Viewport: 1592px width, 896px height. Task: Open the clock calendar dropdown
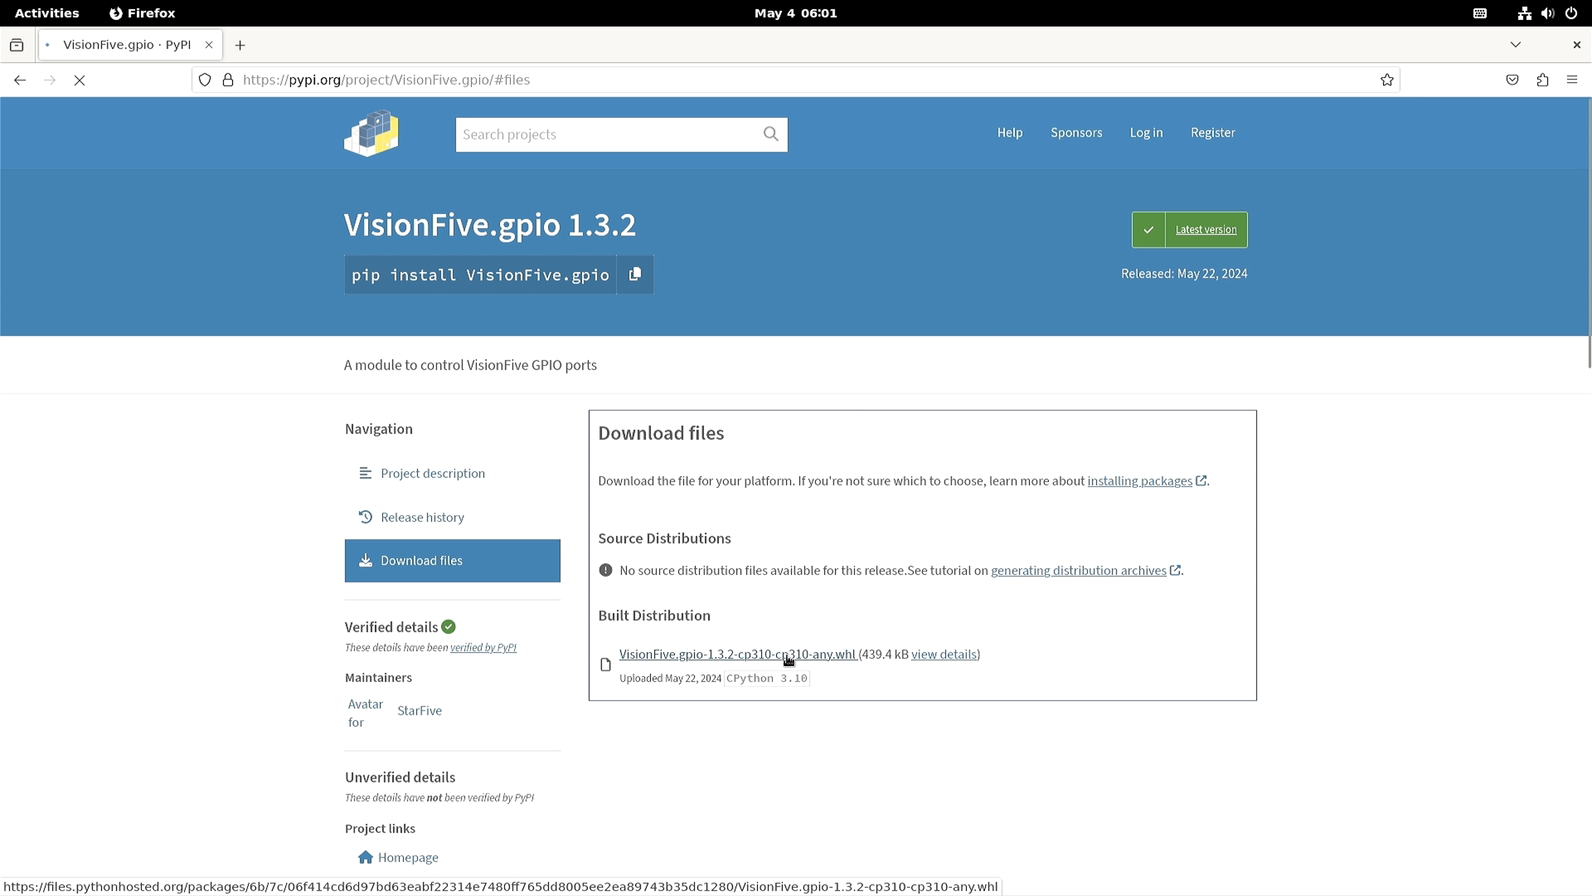point(795,13)
